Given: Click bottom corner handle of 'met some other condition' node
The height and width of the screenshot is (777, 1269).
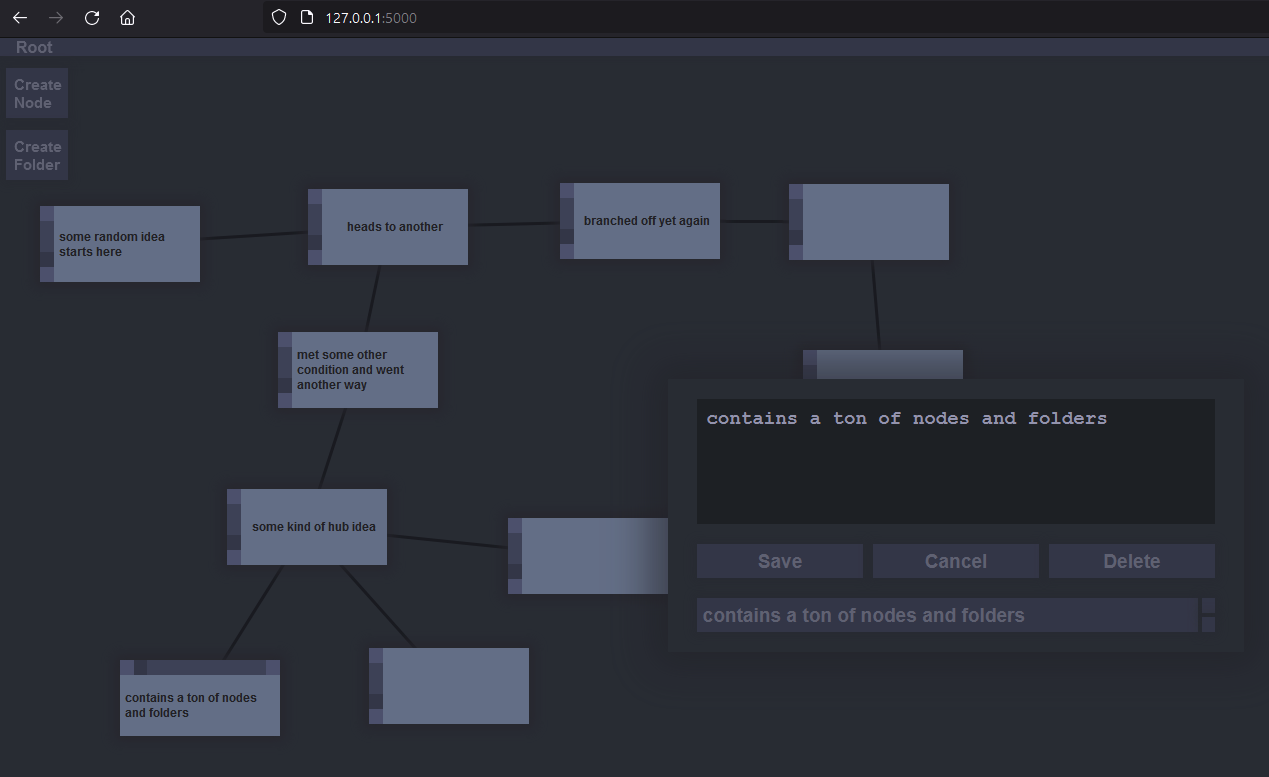Looking at the screenshot, I should click(x=285, y=400).
